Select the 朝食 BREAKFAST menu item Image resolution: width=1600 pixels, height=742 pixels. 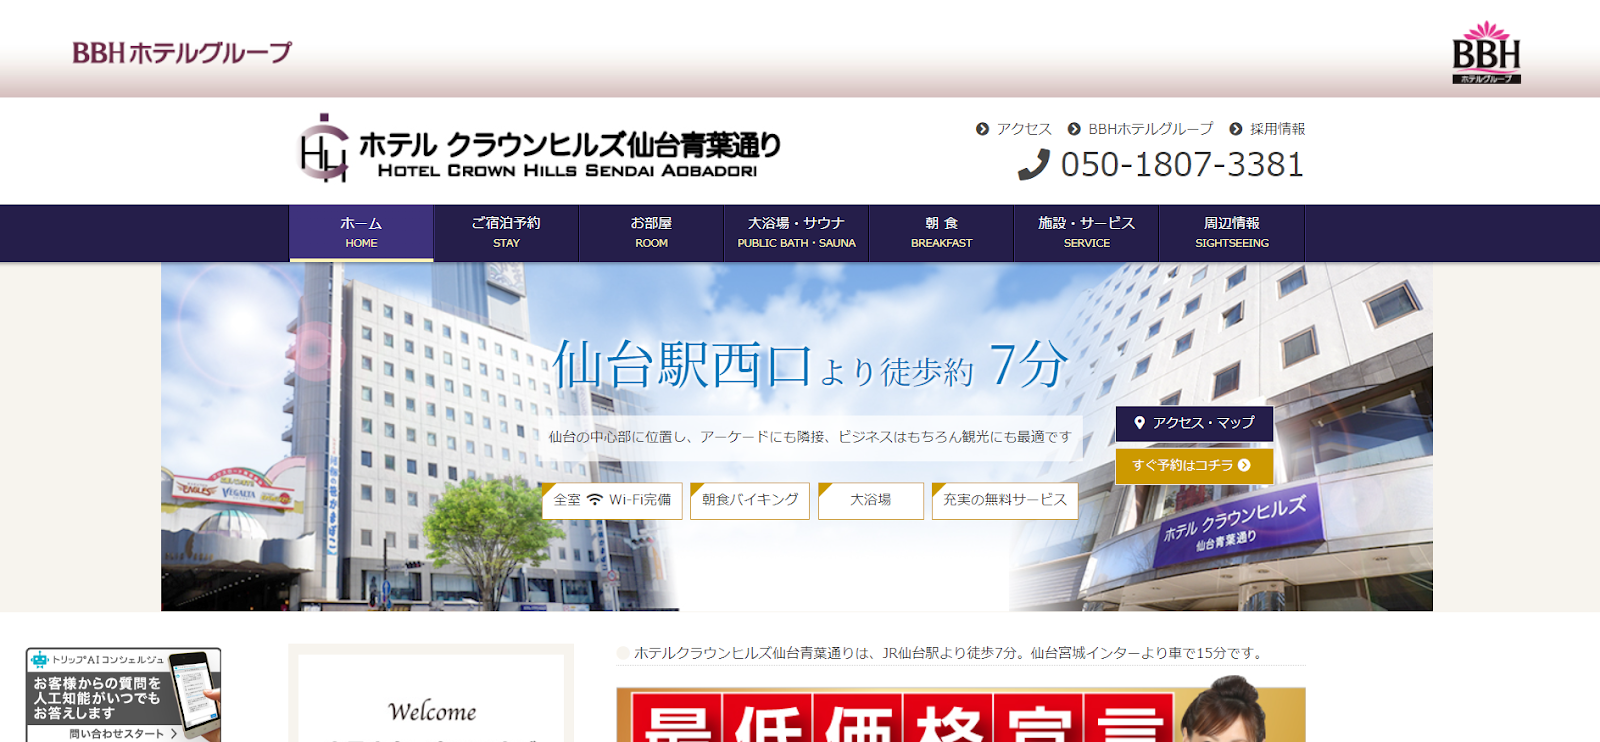pyautogui.click(x=941, y=233)
